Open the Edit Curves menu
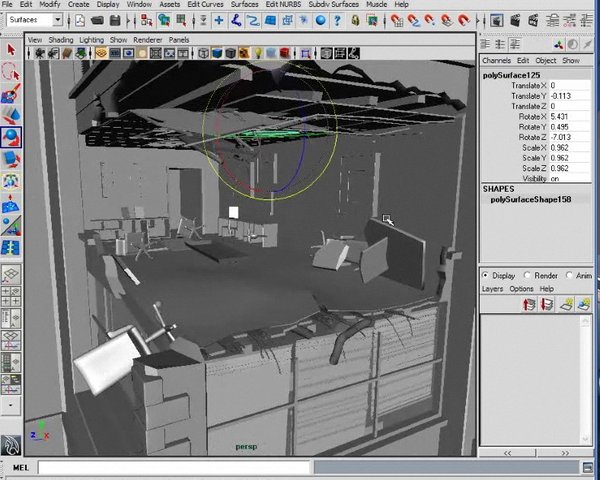 point(205,5)
